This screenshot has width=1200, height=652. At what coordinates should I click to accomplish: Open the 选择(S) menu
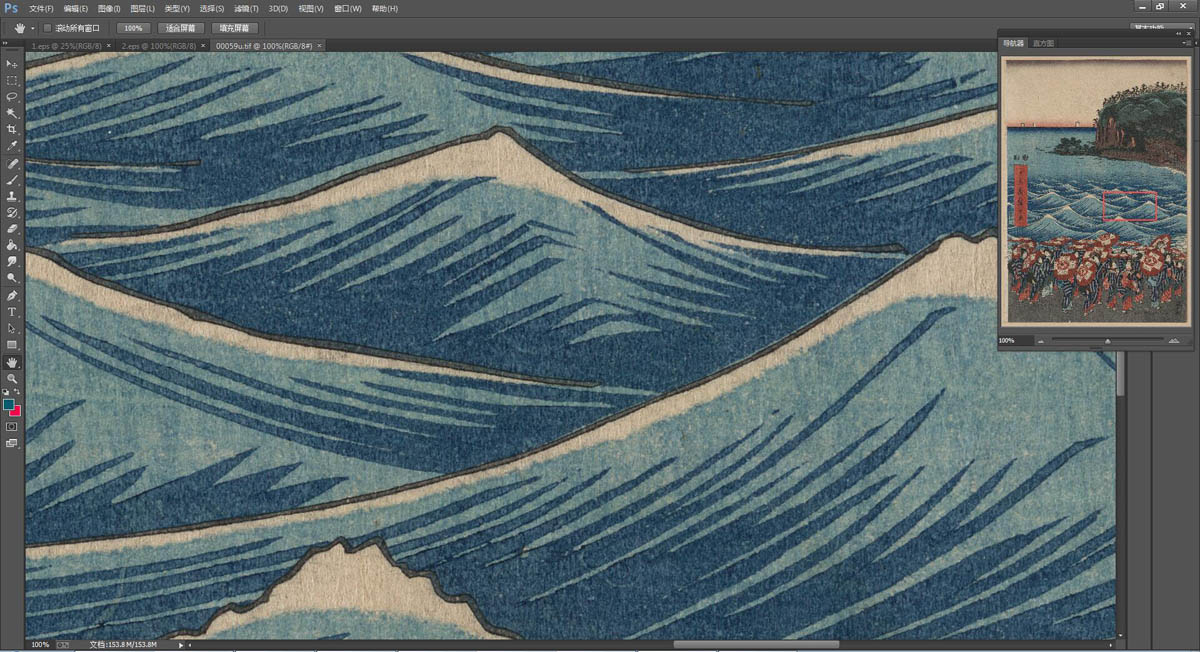213,8
